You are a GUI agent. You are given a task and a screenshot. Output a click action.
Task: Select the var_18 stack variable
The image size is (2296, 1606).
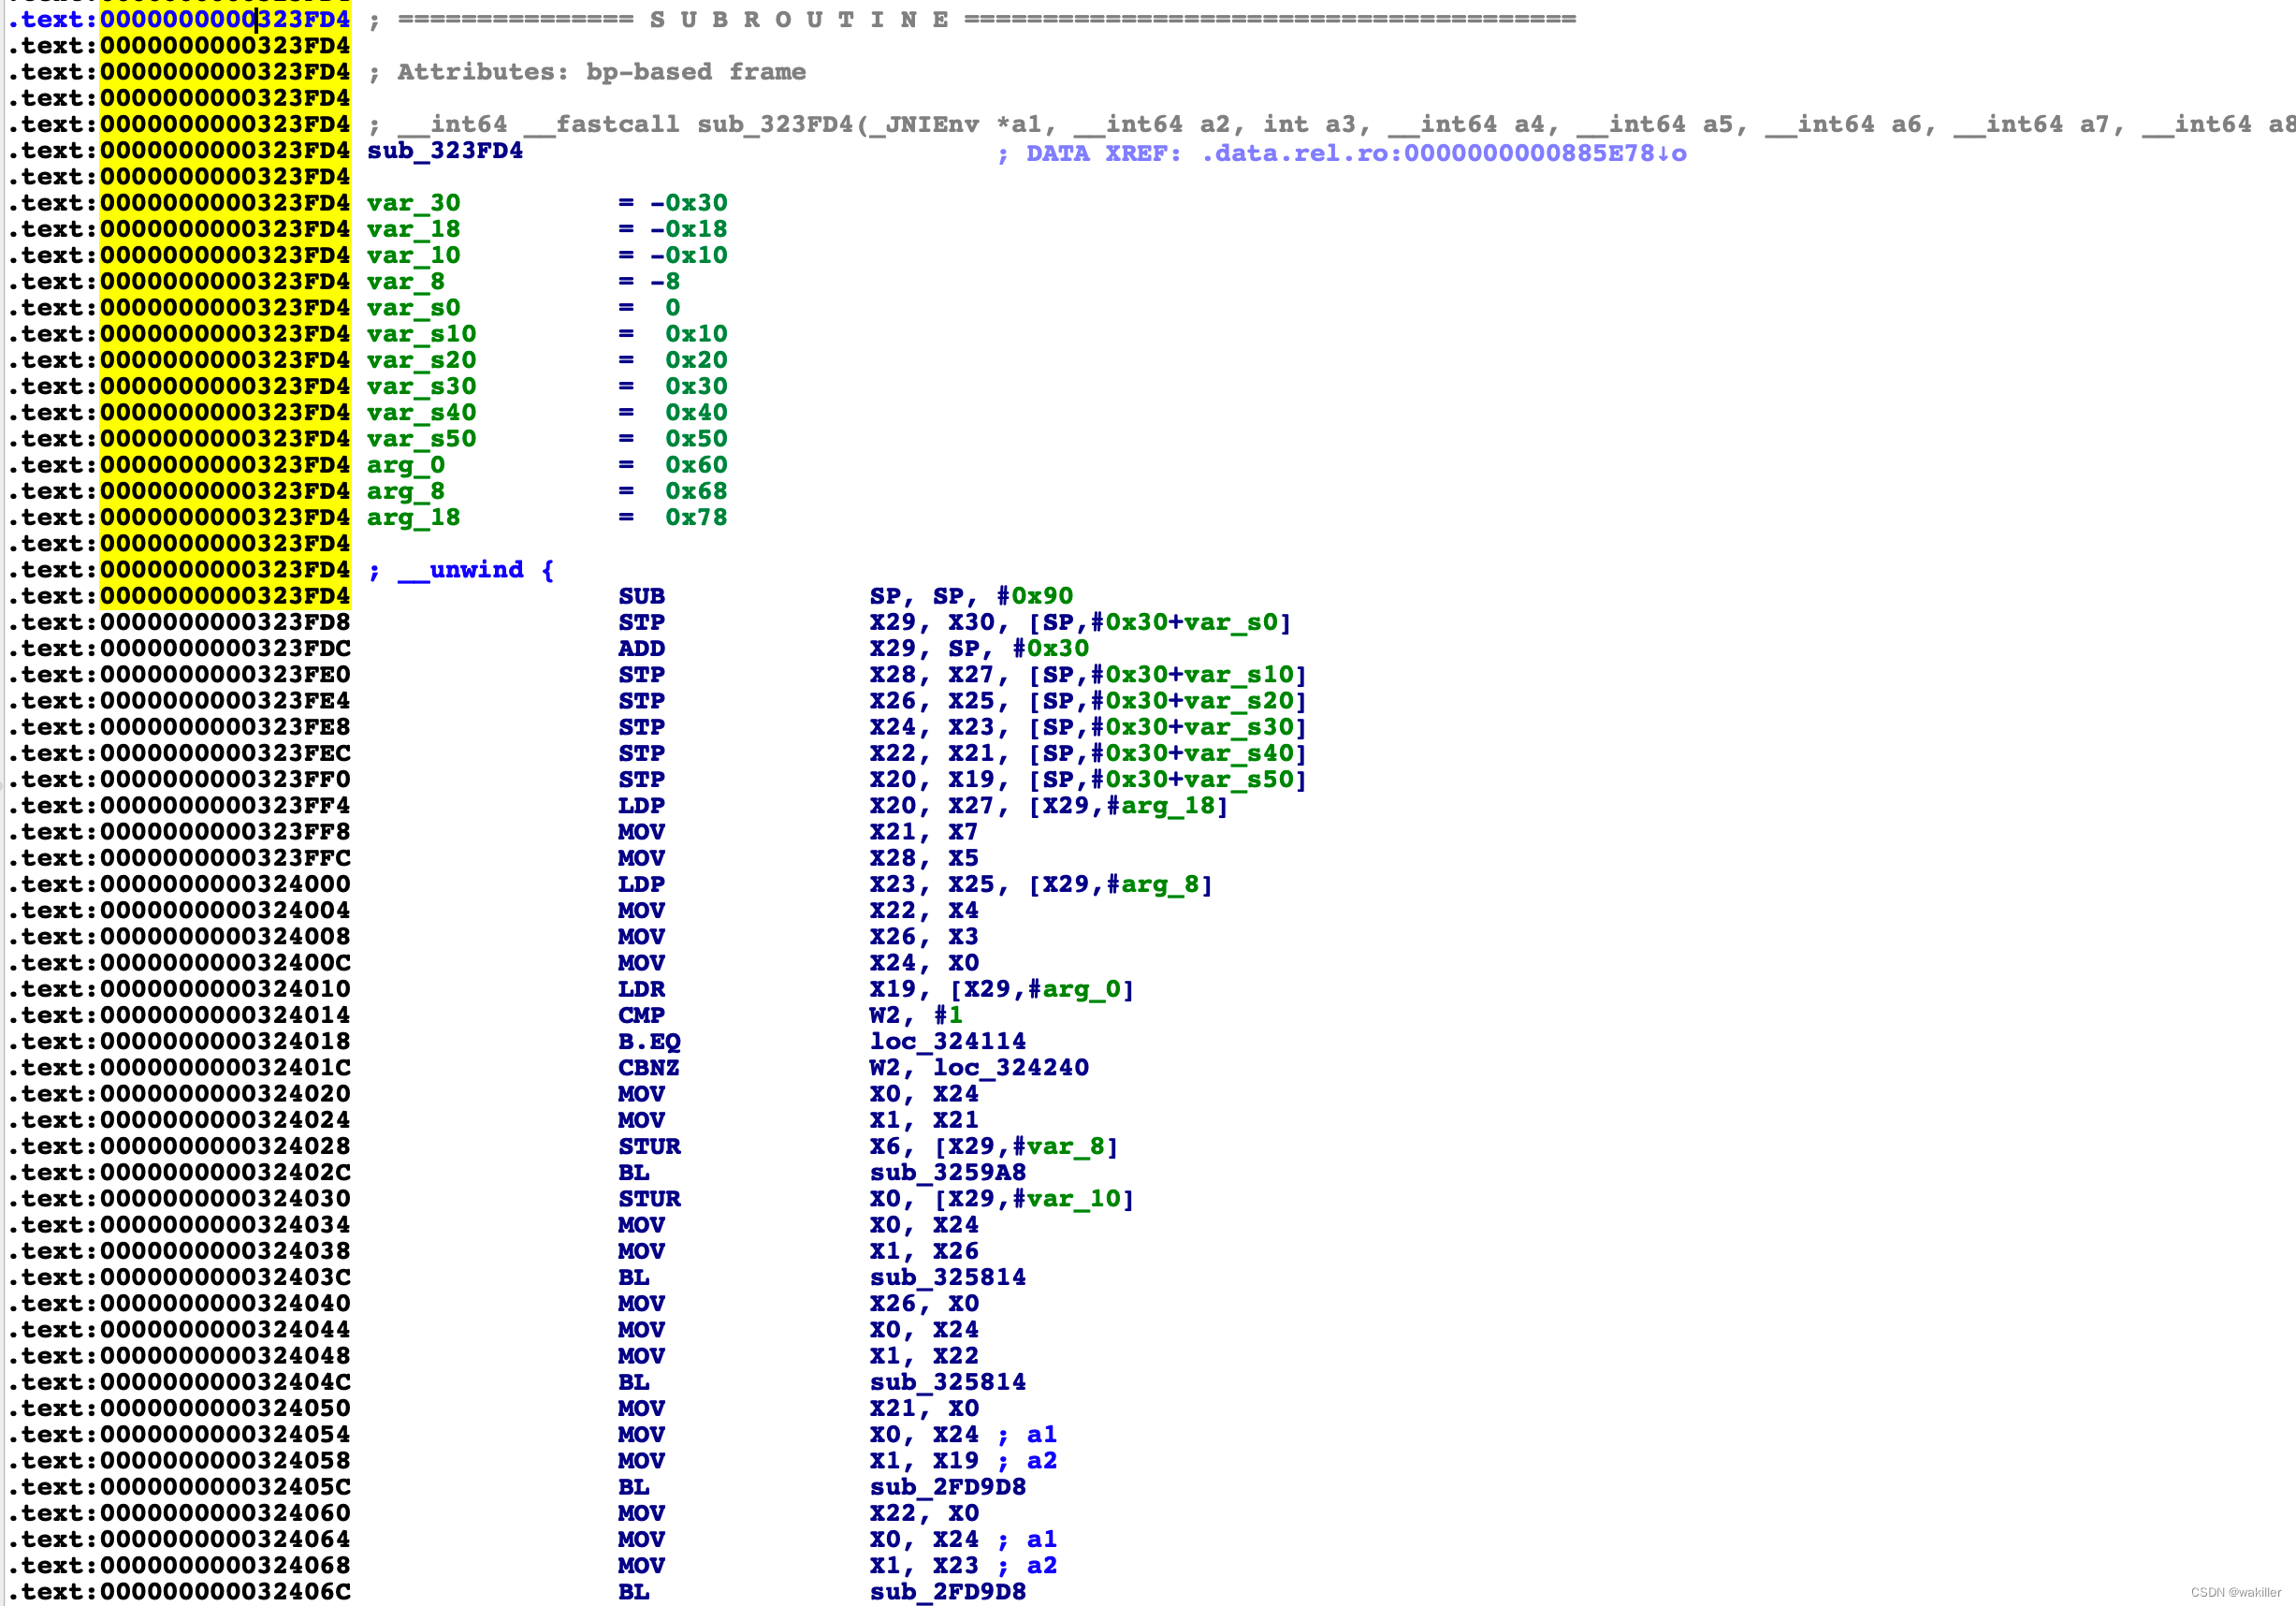pos(413,229)
